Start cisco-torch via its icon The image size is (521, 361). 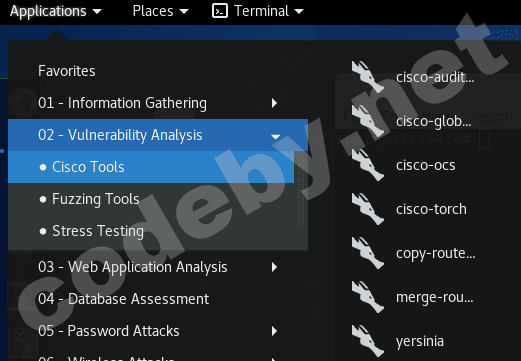[x=367, y=209]
